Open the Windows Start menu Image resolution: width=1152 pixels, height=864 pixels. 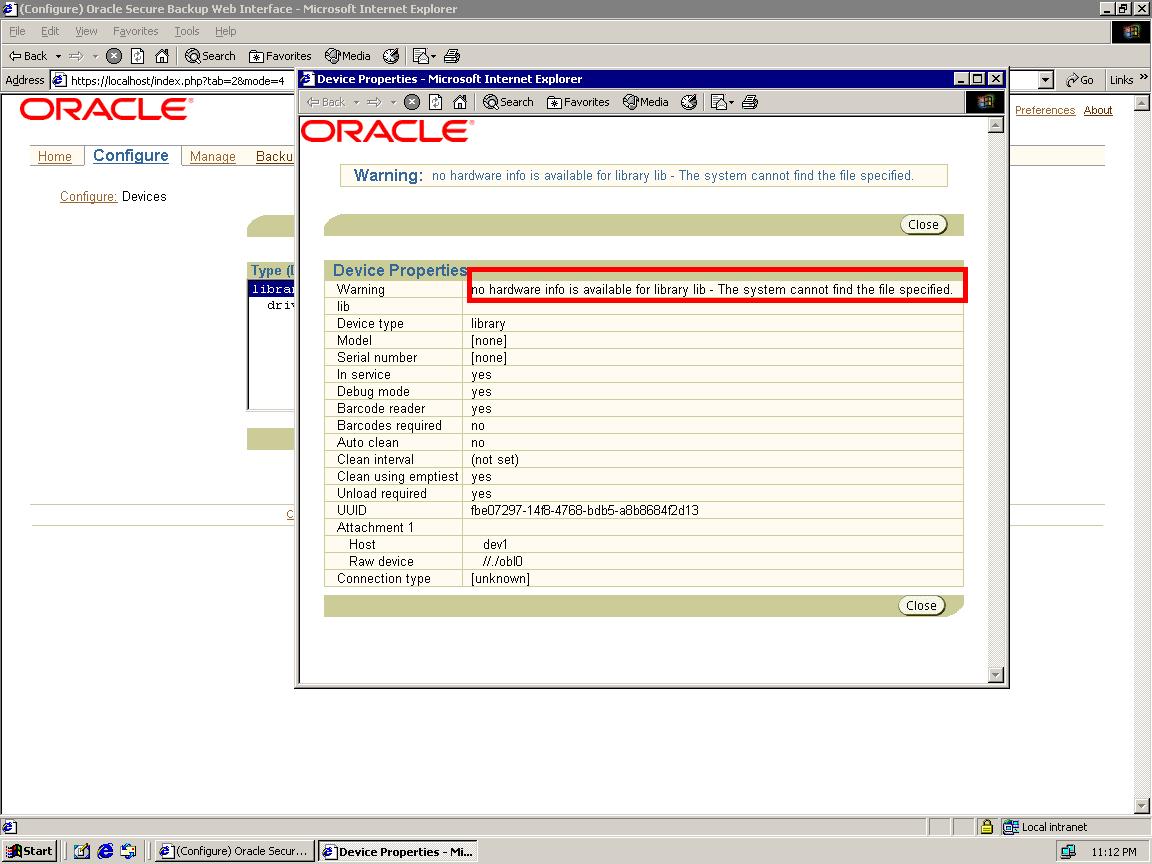coord(29,851)
